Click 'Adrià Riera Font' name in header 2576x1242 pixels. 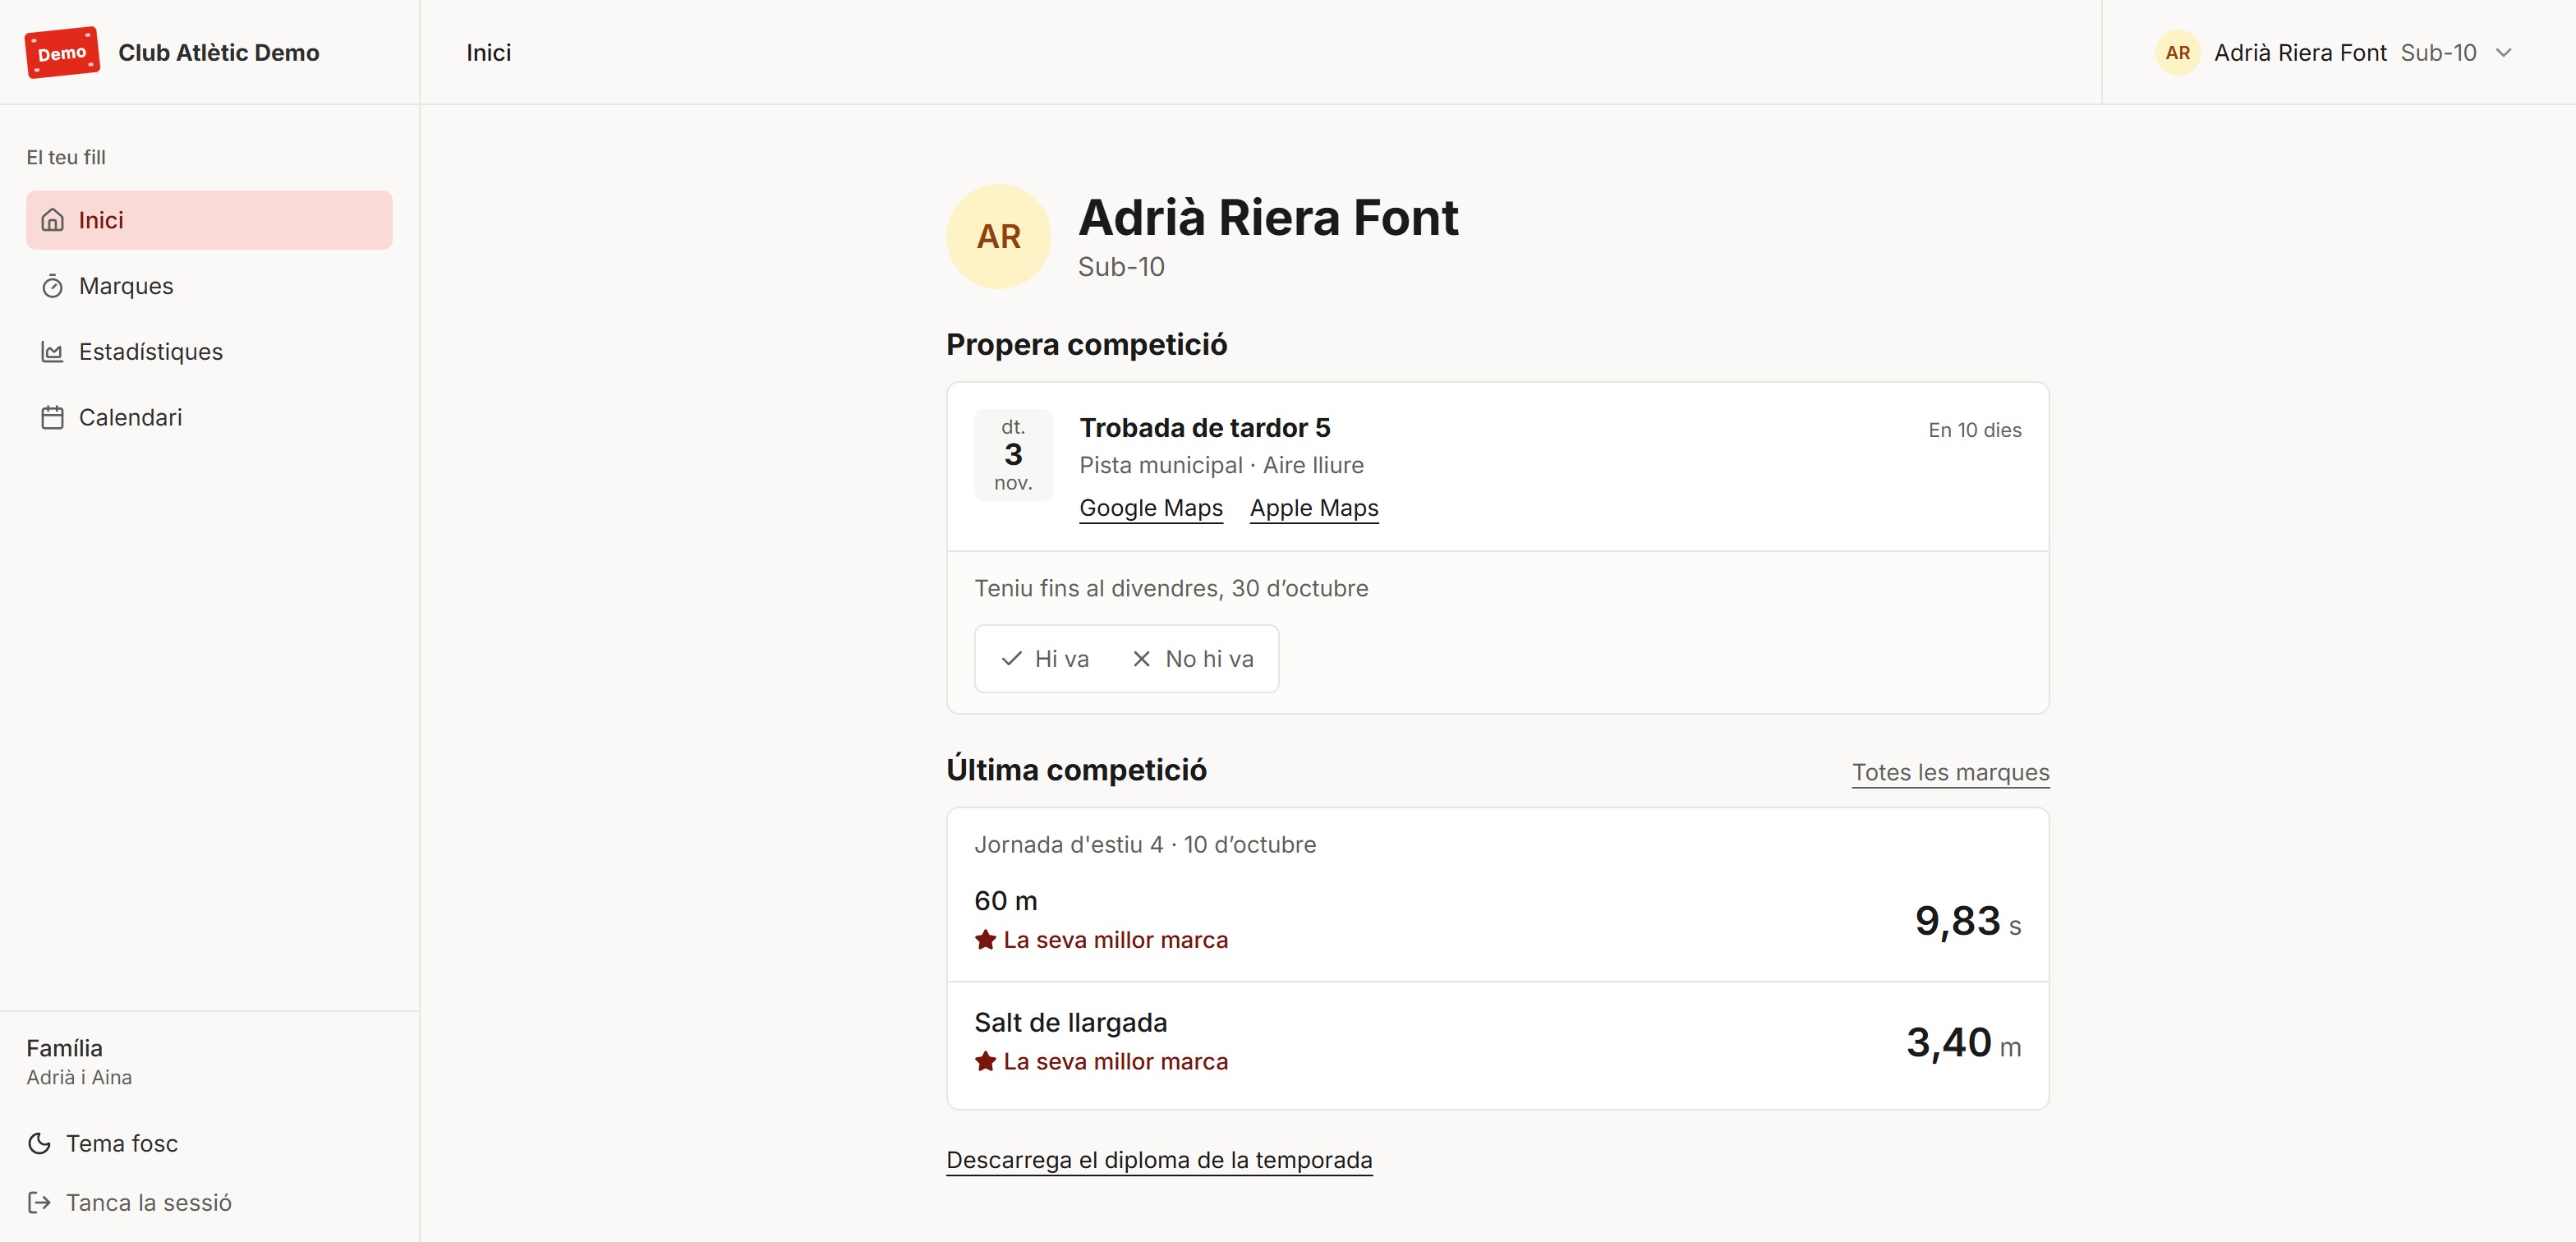tap(2300, 52)
